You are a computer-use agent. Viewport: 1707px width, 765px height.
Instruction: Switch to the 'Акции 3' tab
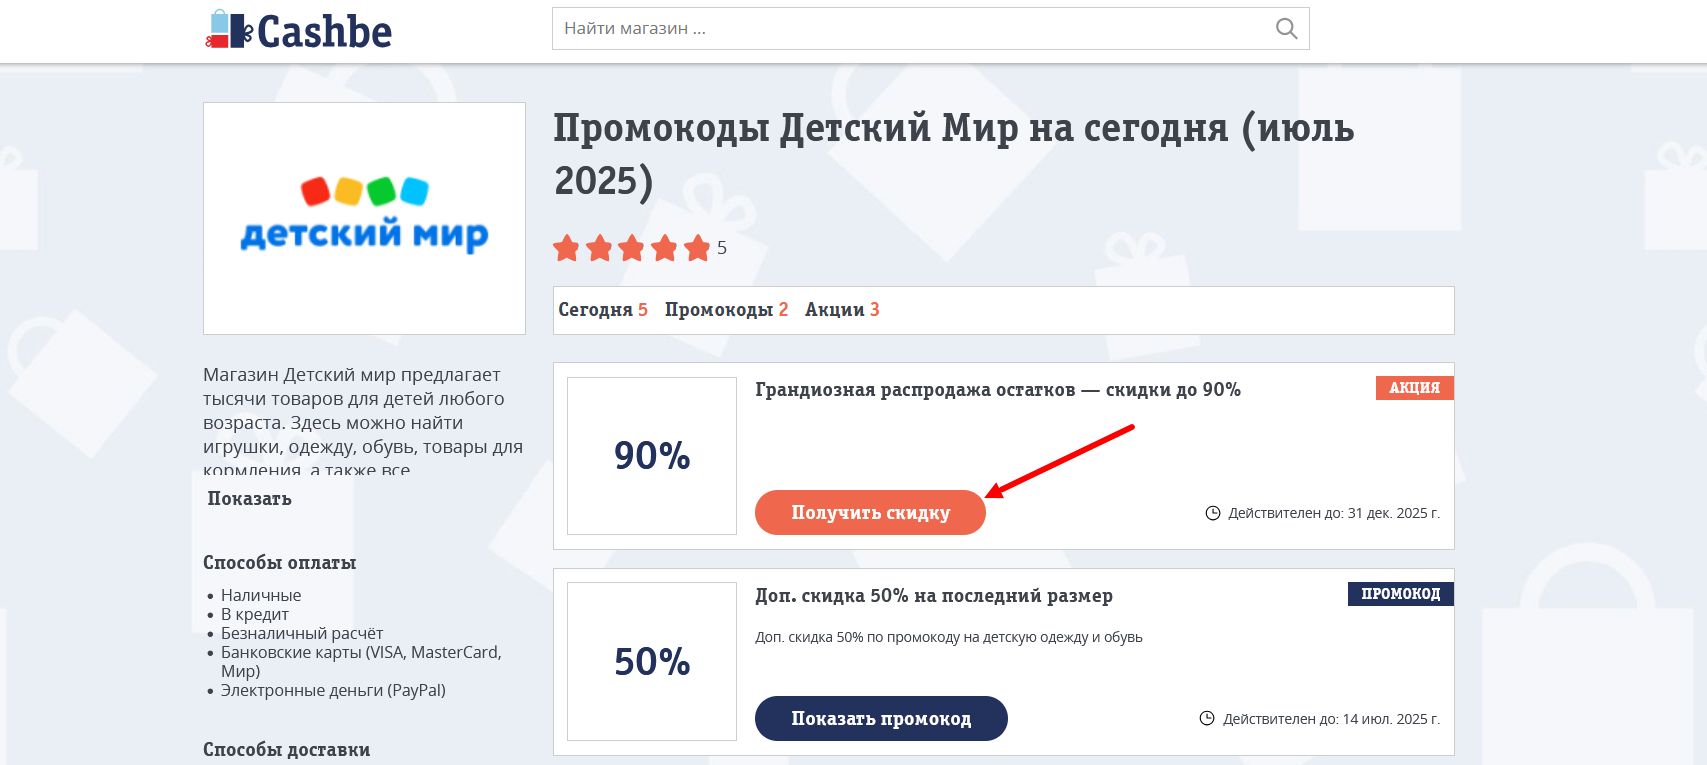point(842,310)
